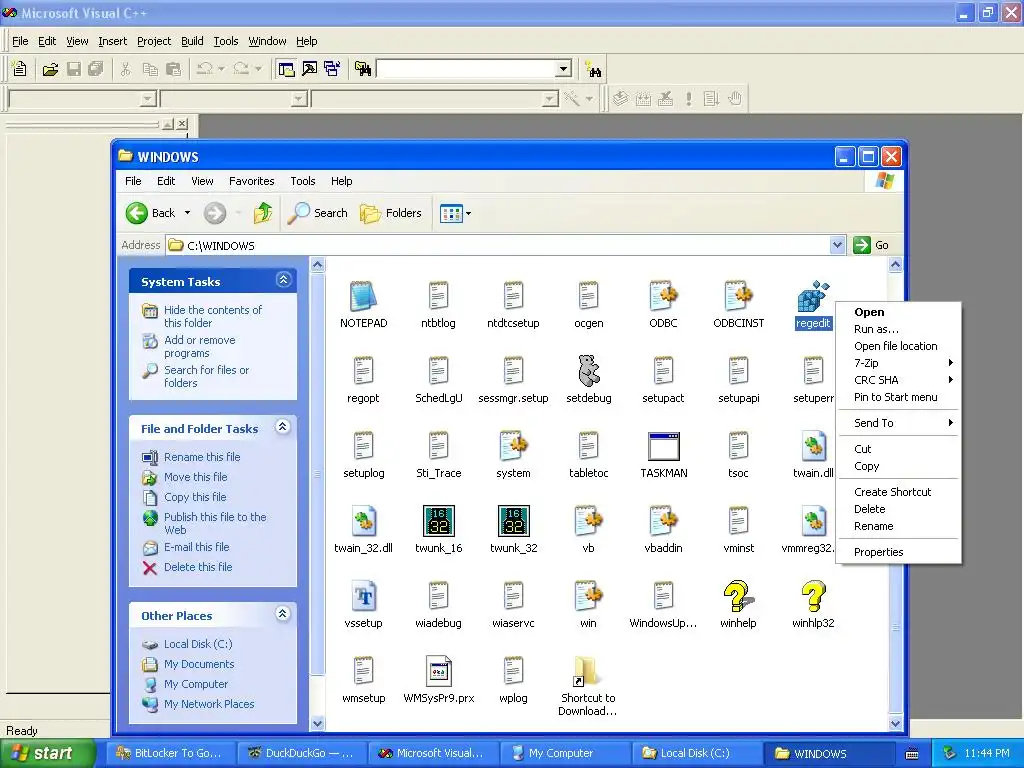This screenshot has height=768, width=1024.
Task: Click Find in Files binoculars icon in Visual C++
Action: click(363, 69)
